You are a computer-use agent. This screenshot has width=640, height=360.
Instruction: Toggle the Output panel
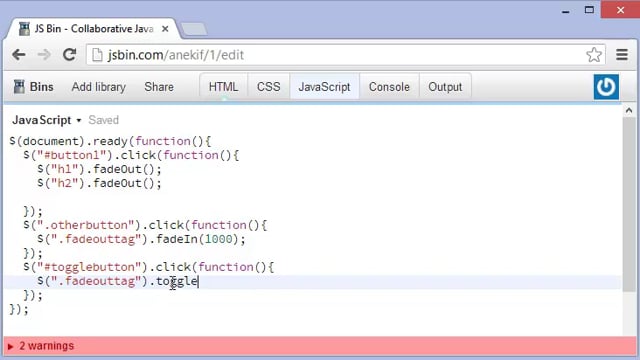(445, 87)
